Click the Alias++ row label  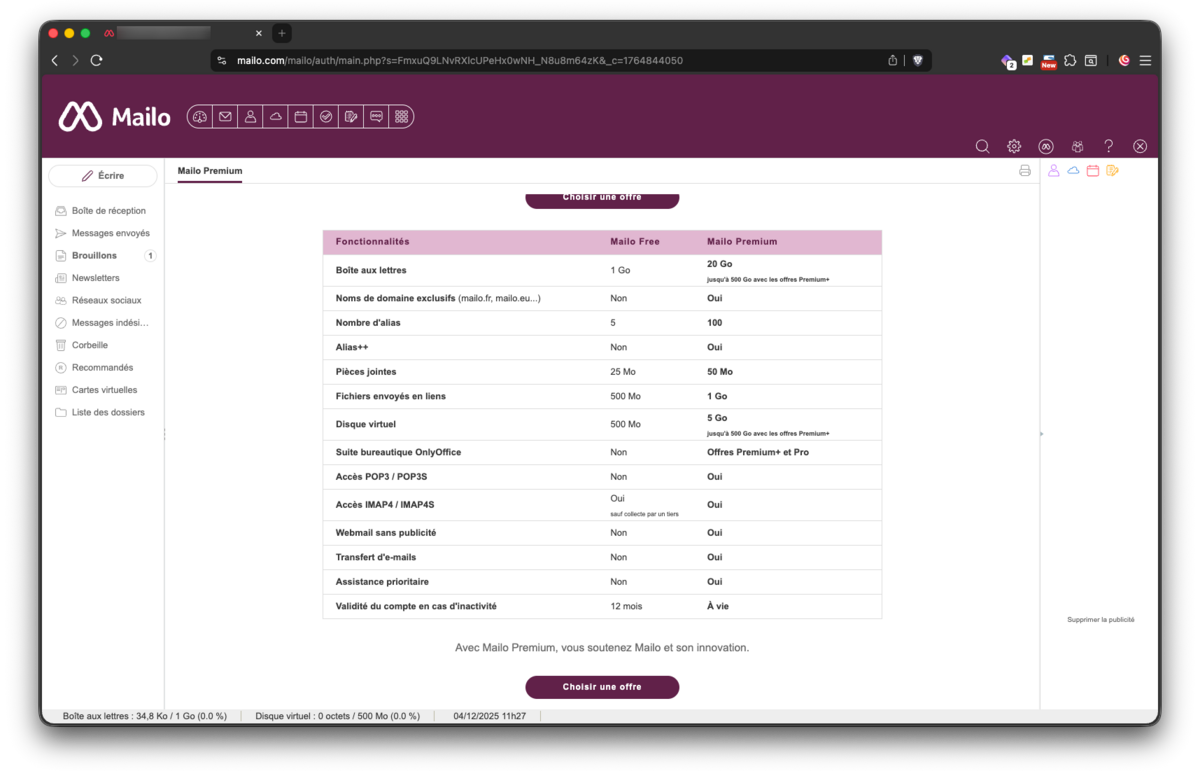[x=352, y=348]
